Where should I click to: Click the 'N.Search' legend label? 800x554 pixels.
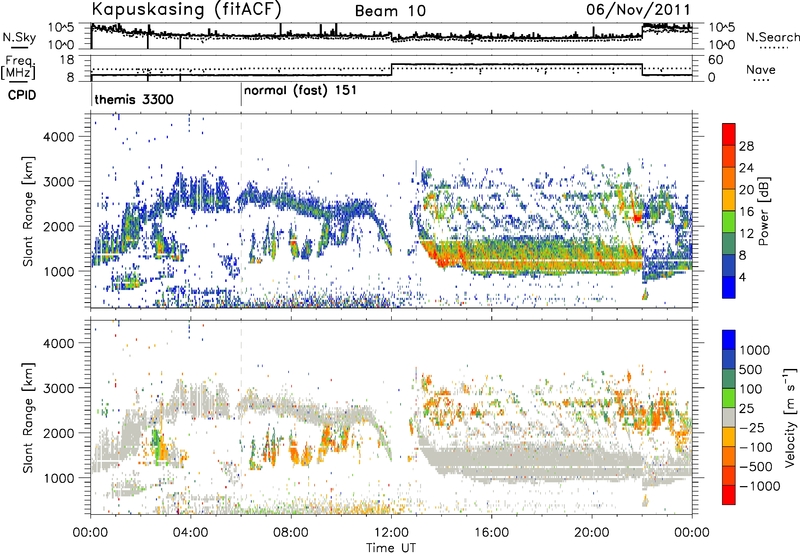pyautogui.click(x=772, y=37)
